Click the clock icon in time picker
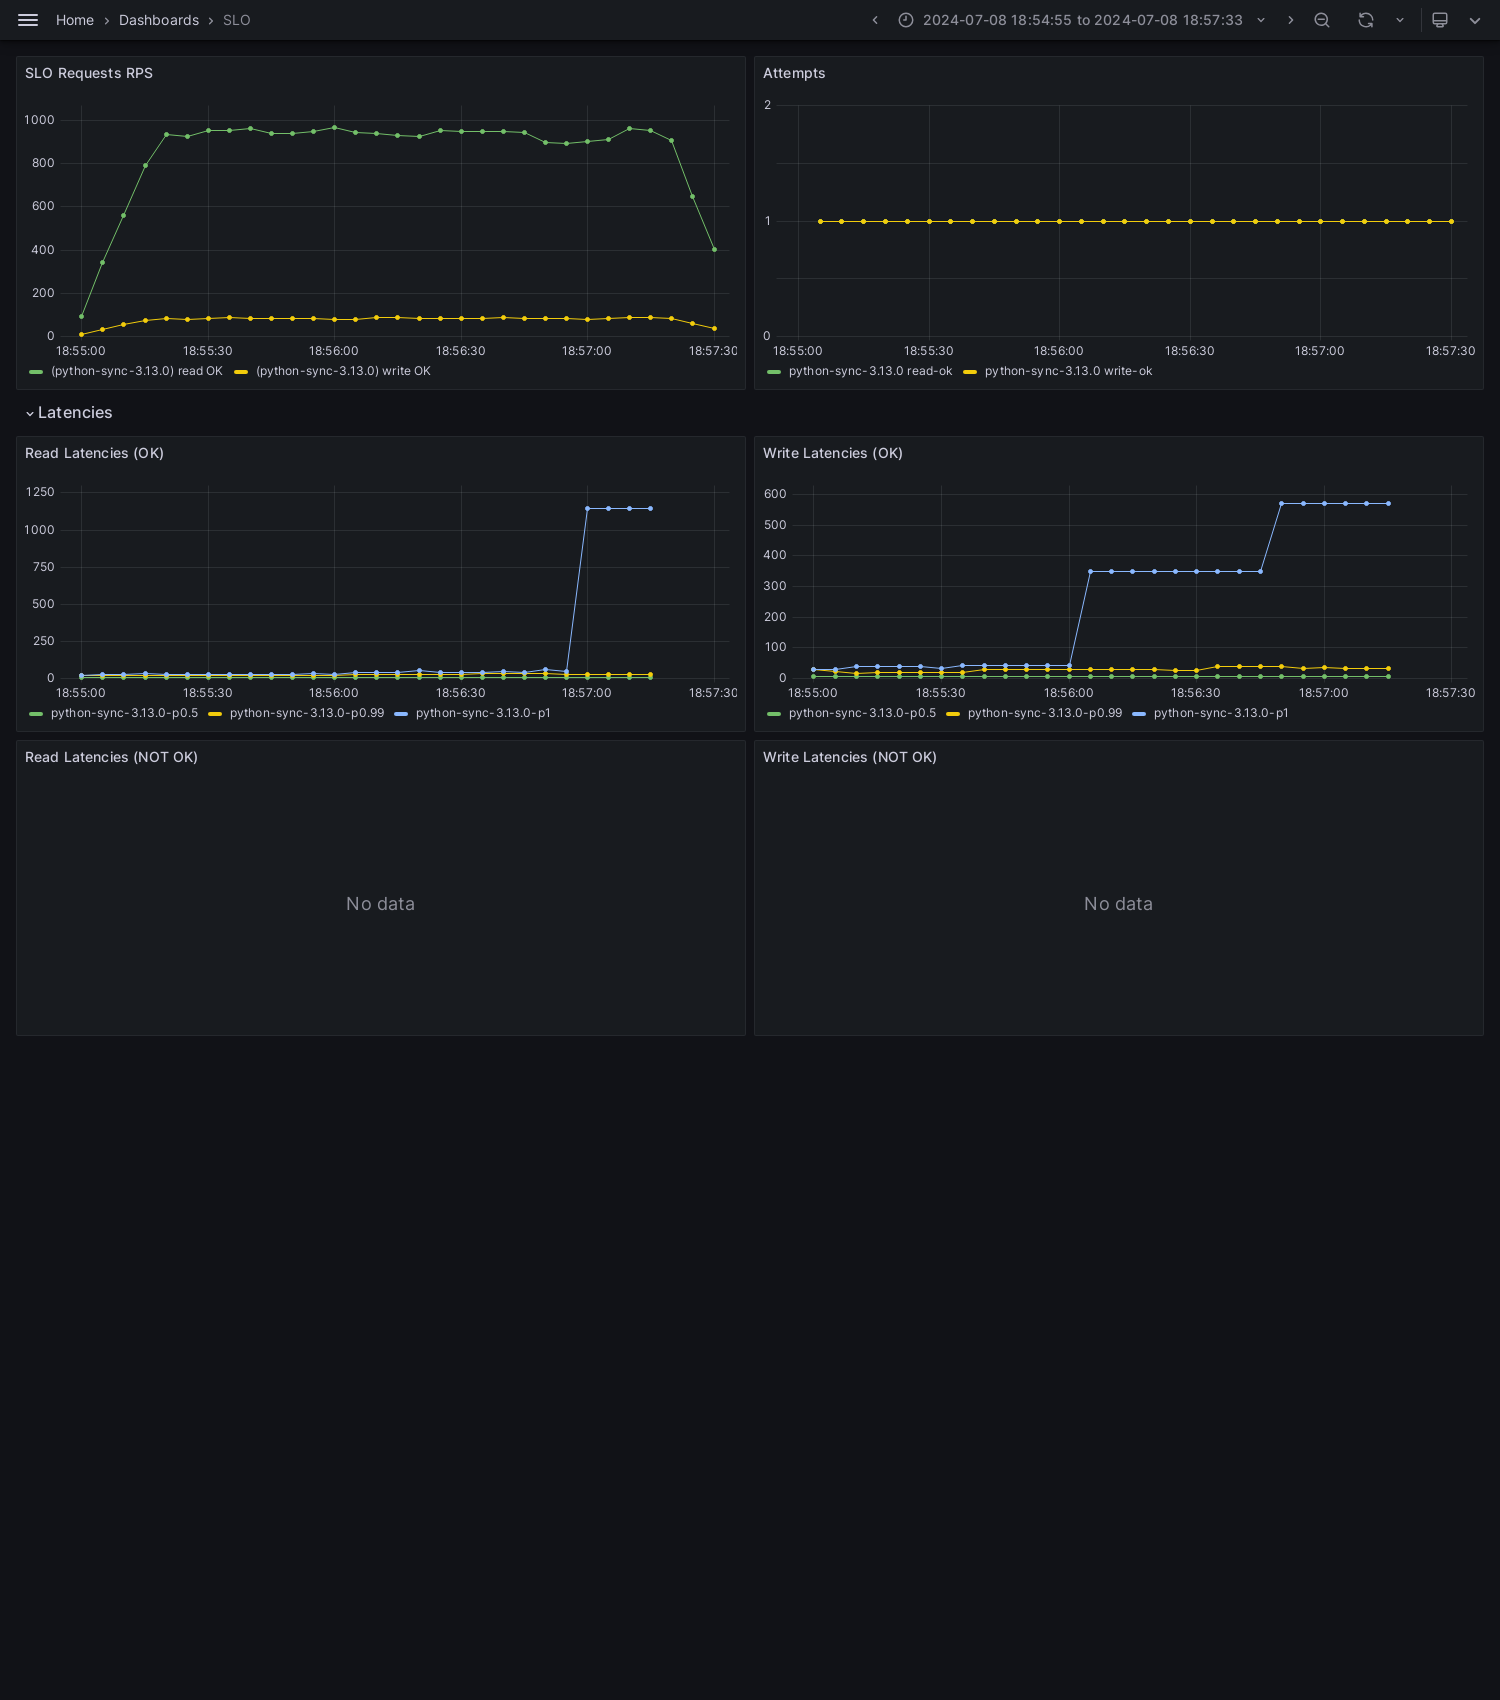Image resolution: width=1500 pixels, height=1700 pixels. coord(906,20)
